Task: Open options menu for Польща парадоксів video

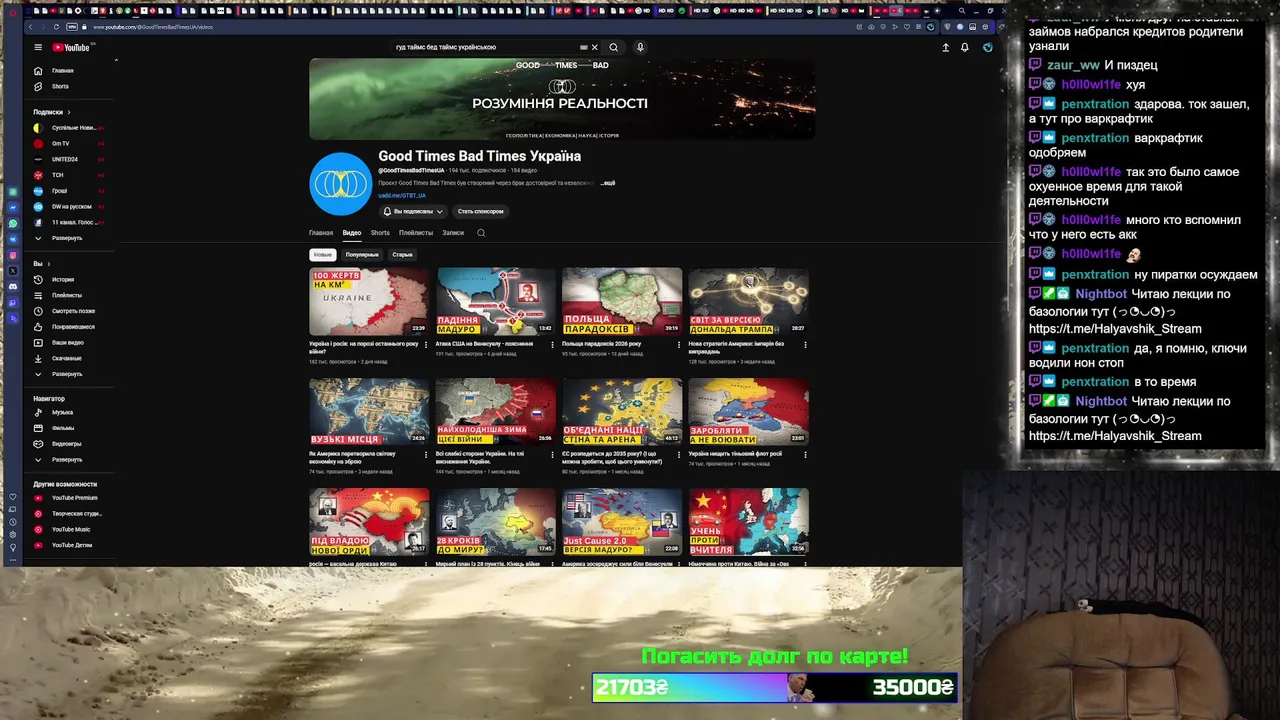Action: [679, 345]
